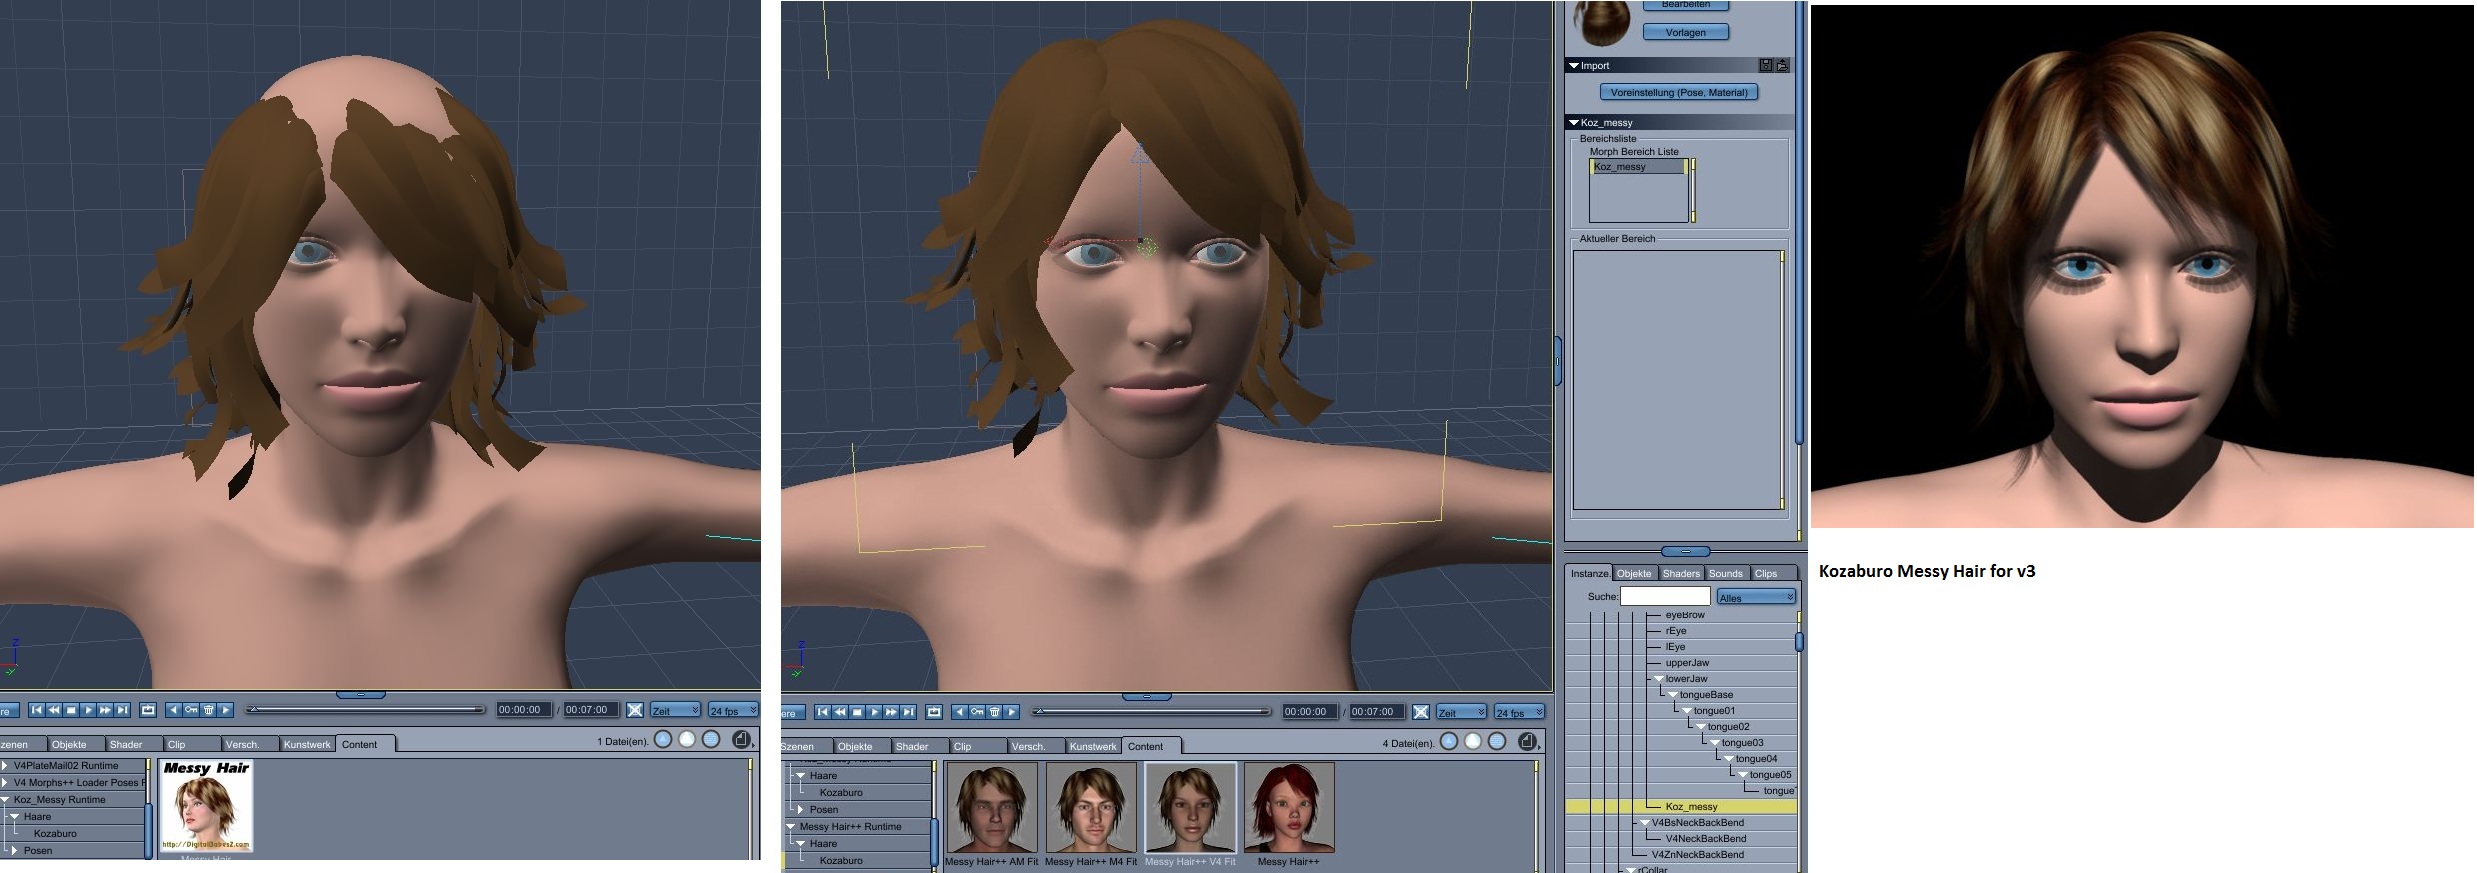Collapse the lowerJaw node
2477x873 pixels.
point(1658,679)
